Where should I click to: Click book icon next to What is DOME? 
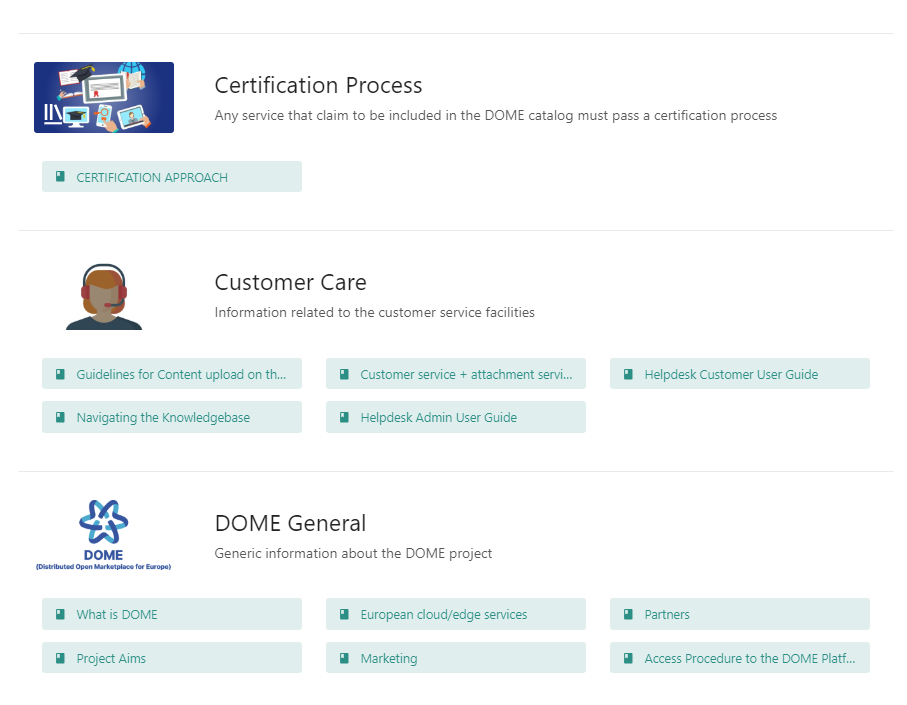click(60, 614)
